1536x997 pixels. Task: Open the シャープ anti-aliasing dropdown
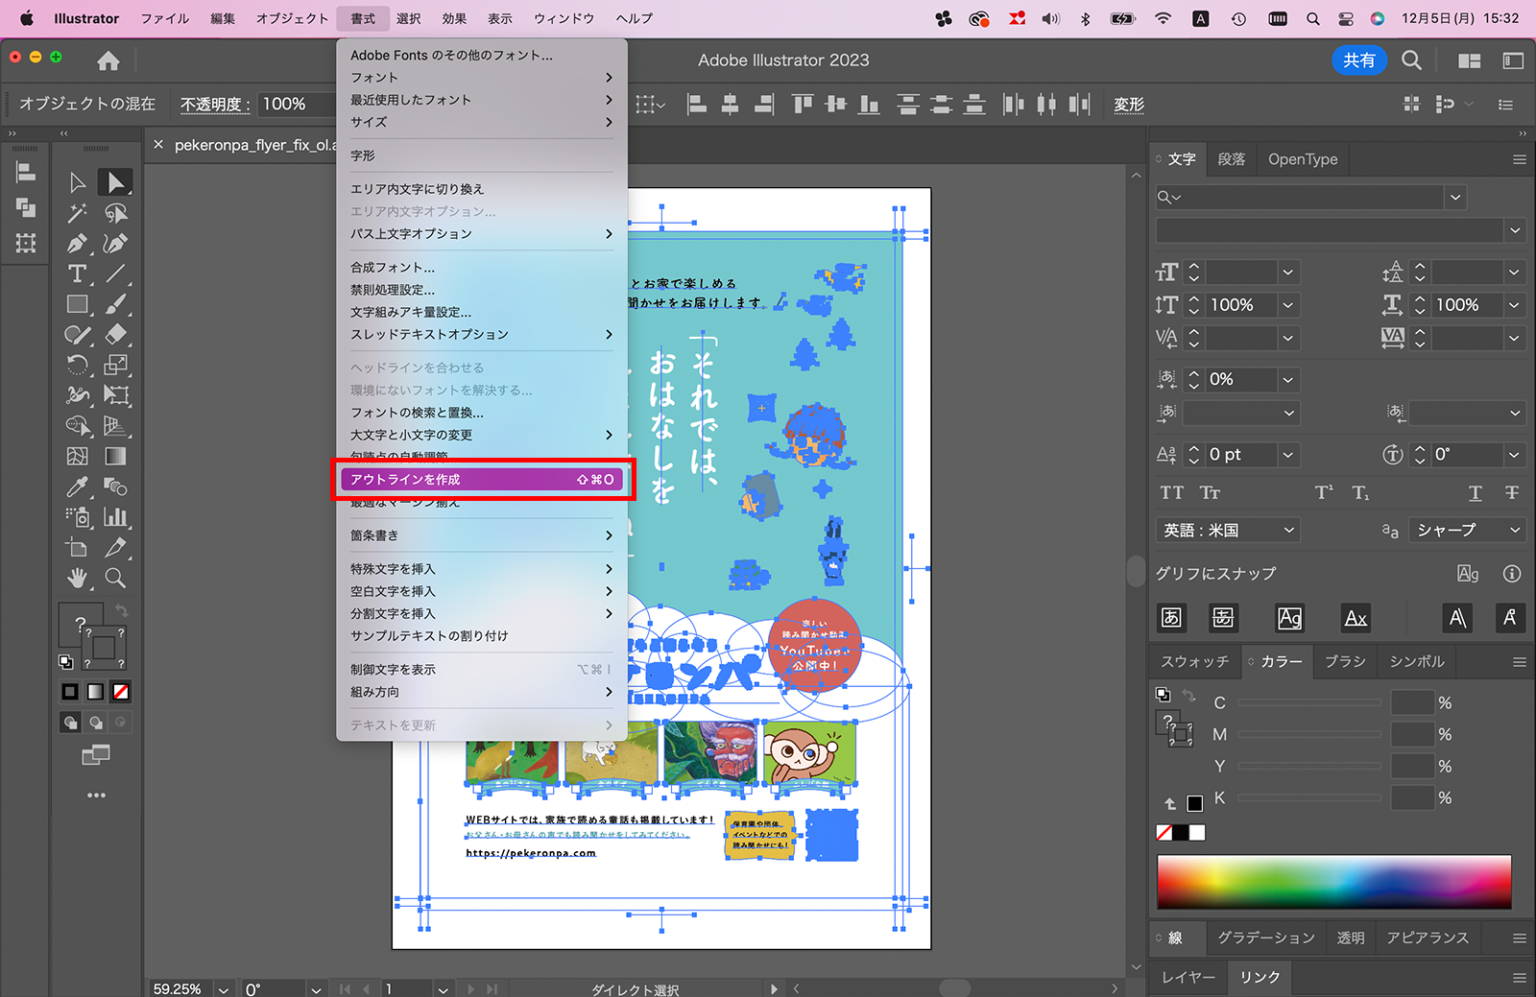[x=1467, y=529]
